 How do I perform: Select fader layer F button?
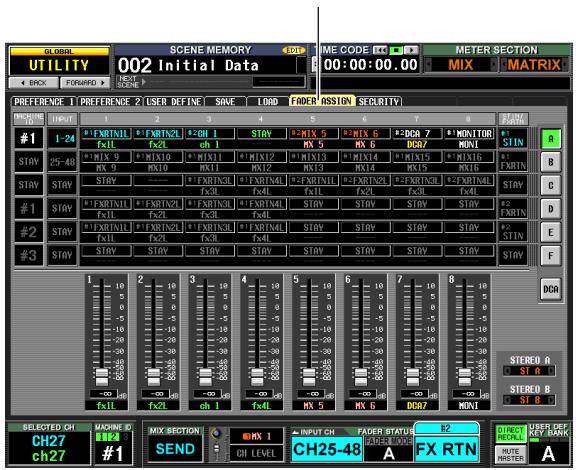tap(550, 256)
